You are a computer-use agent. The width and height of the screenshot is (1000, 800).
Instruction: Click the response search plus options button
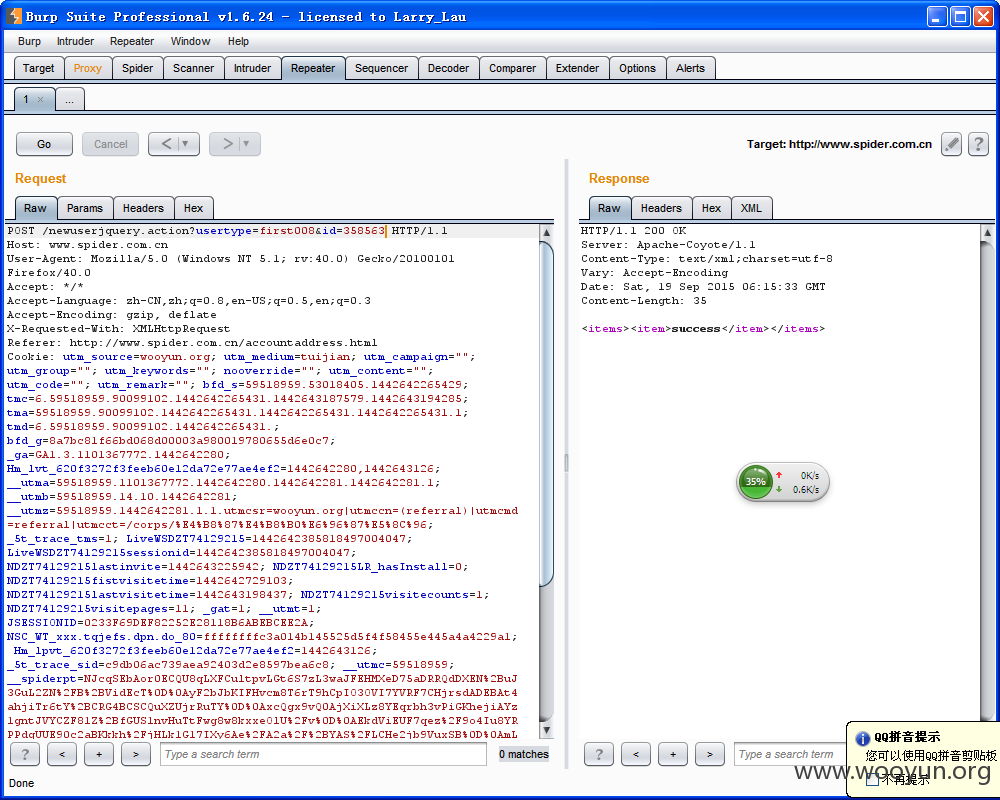tap(673, 754)
